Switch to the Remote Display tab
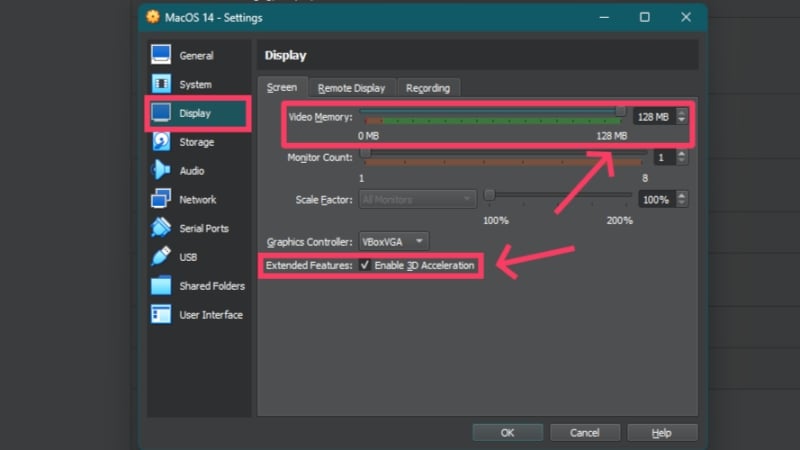 coord(352,88)
